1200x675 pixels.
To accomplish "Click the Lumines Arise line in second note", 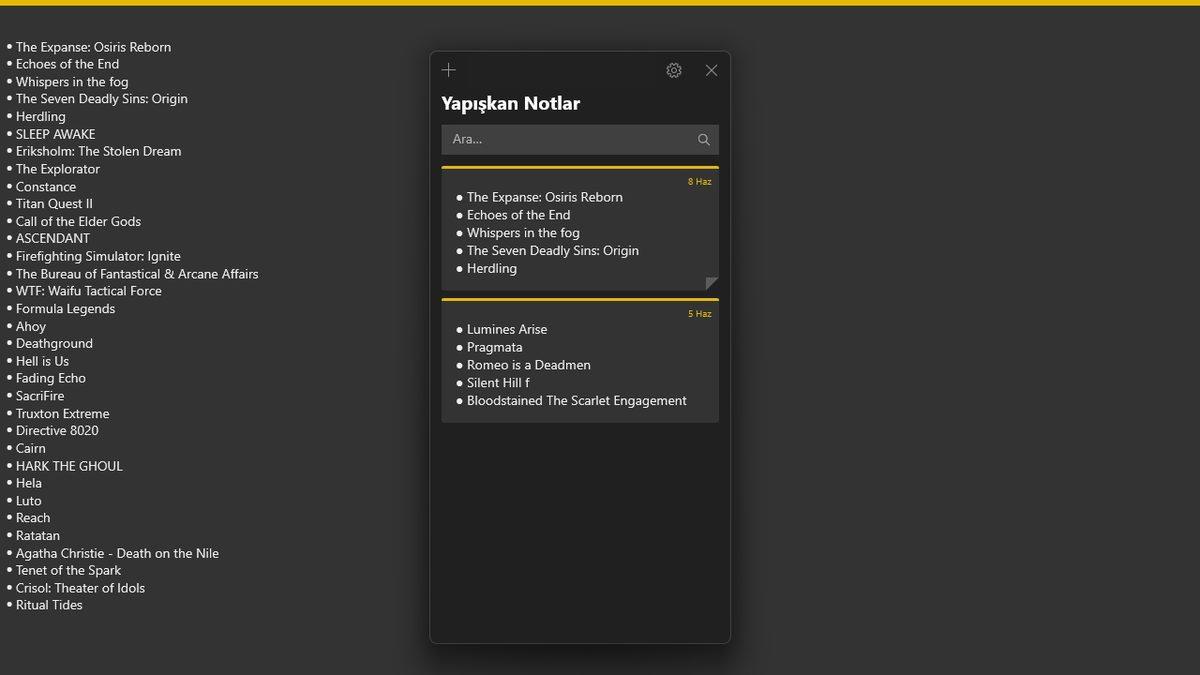I will coord(507,329).
